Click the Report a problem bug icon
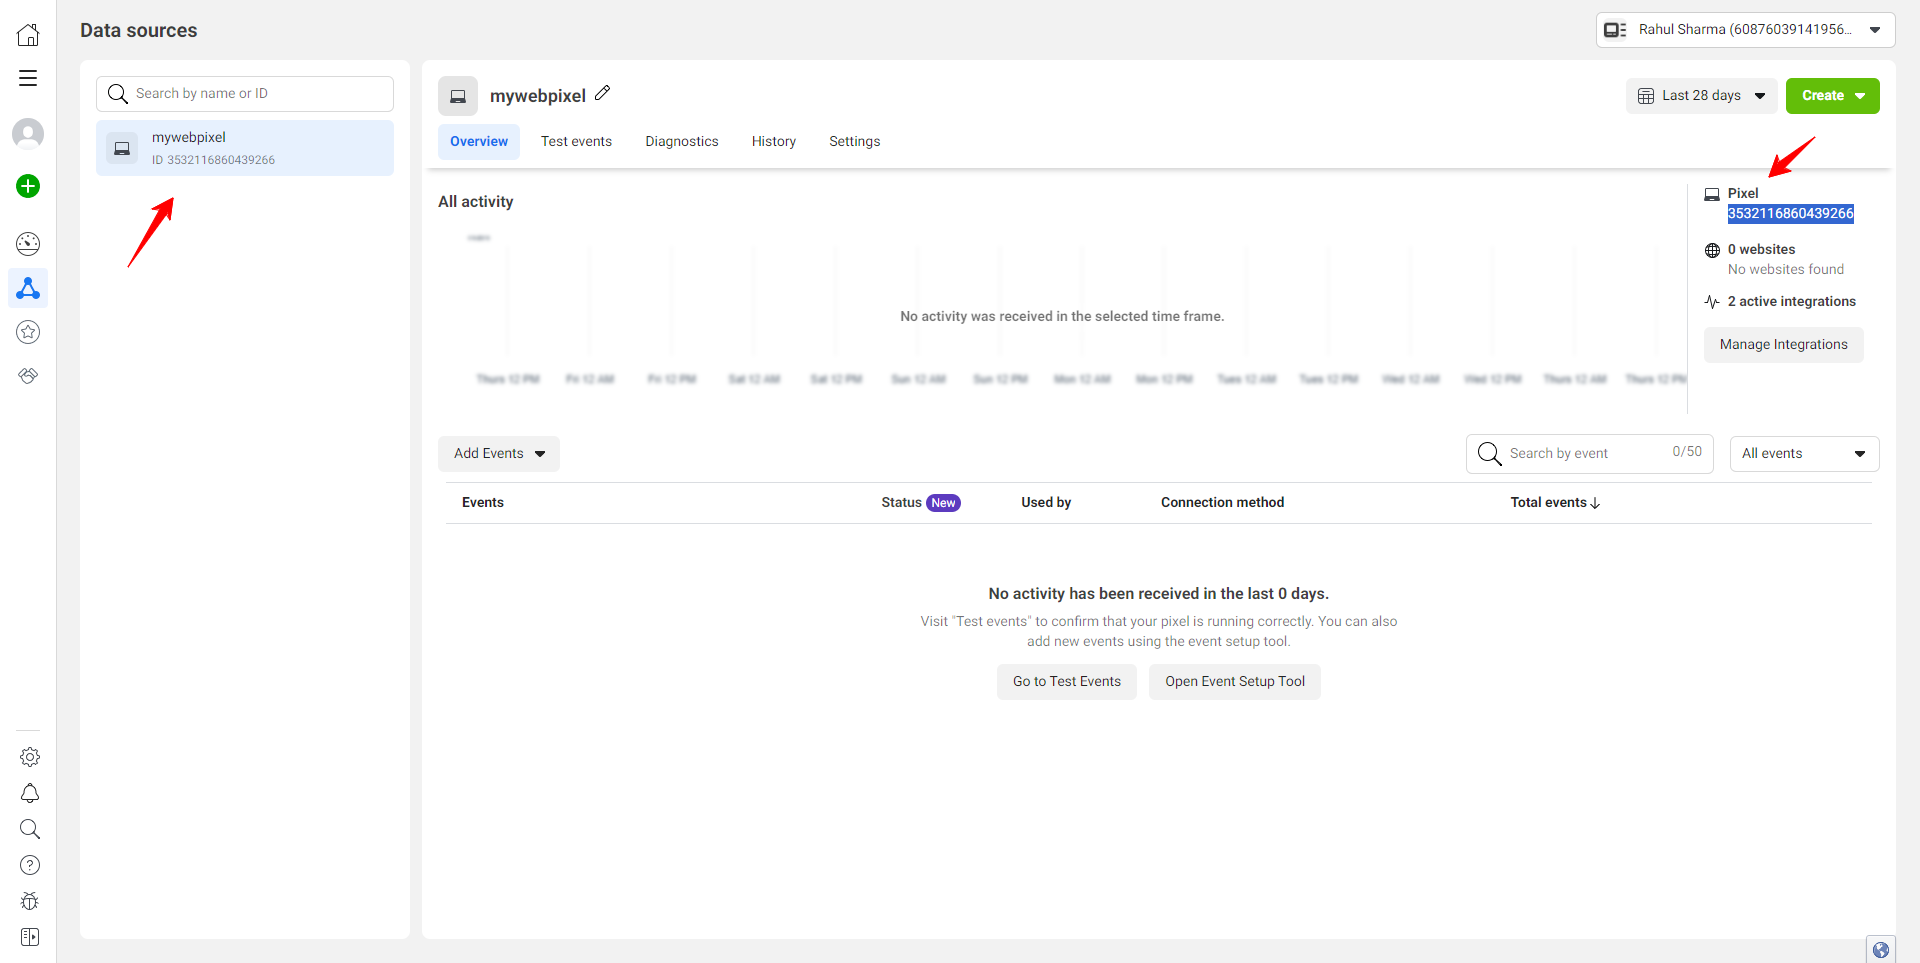 30,901
